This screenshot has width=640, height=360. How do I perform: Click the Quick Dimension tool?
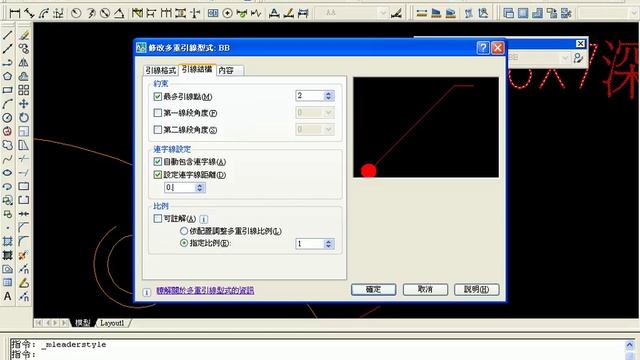[x=137, y=13]
